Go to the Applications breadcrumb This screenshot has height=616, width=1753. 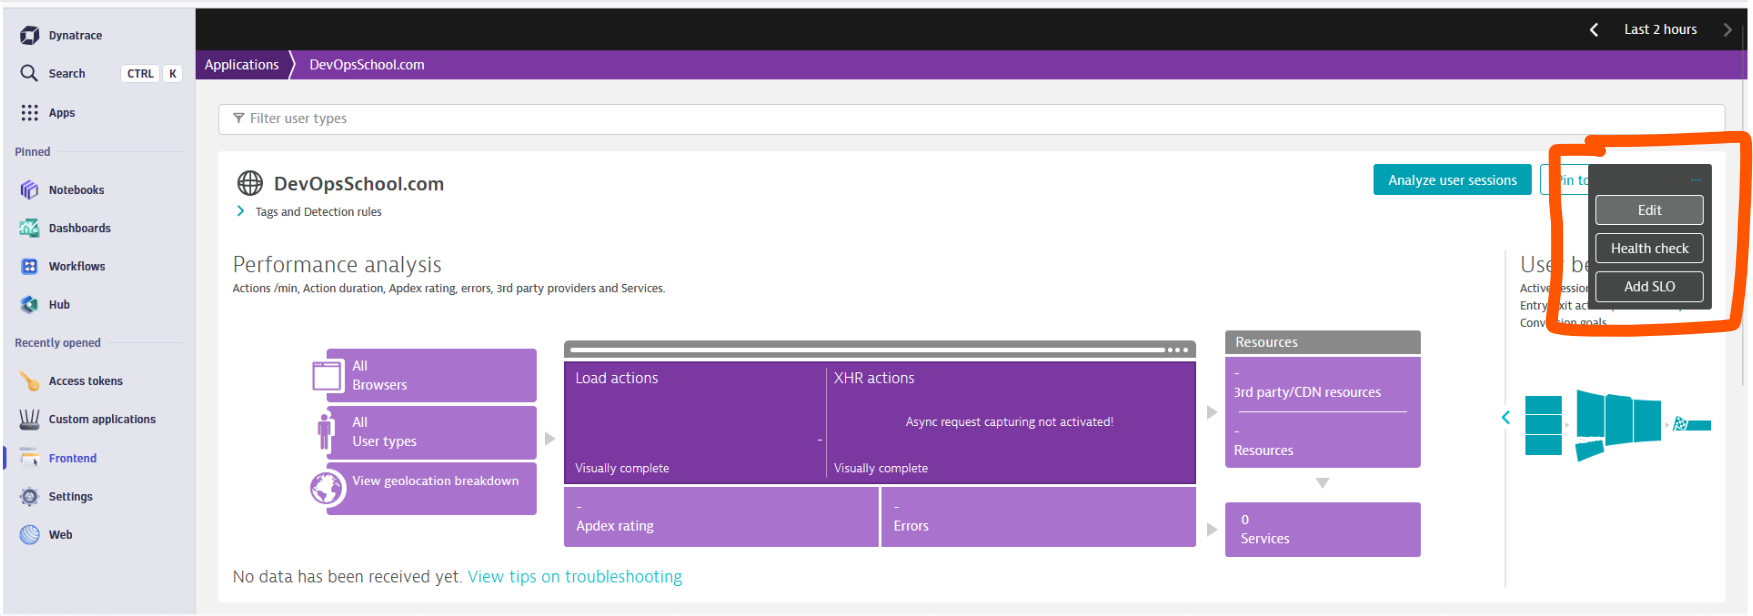(242, 65)
